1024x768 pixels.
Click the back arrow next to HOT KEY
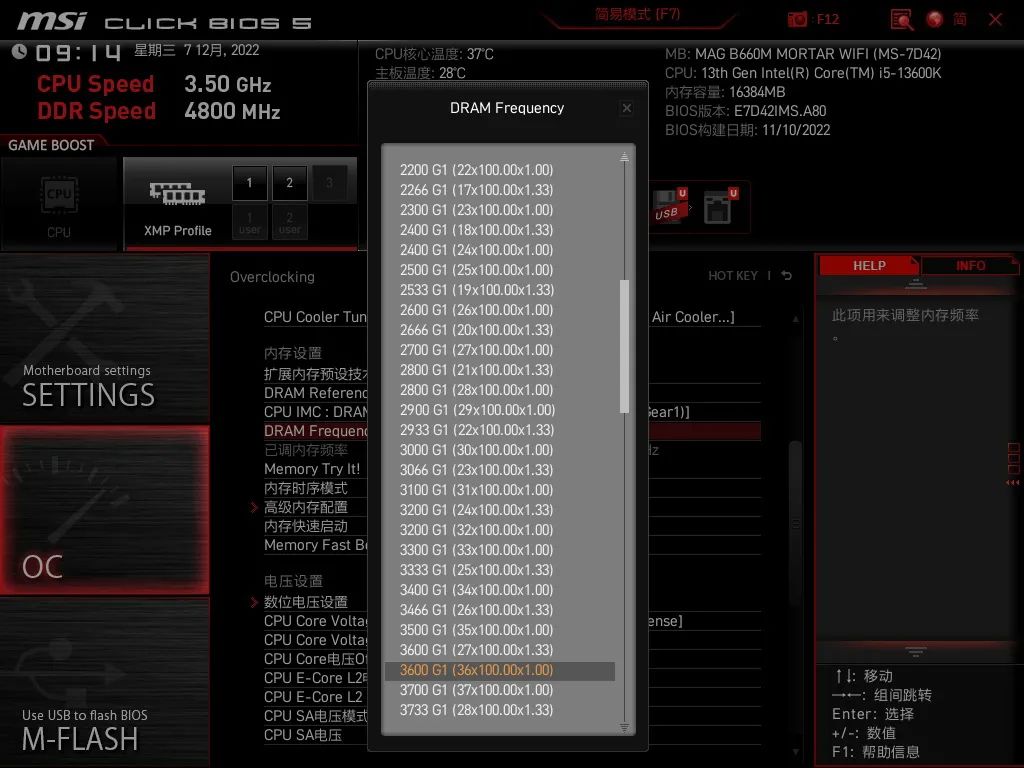787,276
